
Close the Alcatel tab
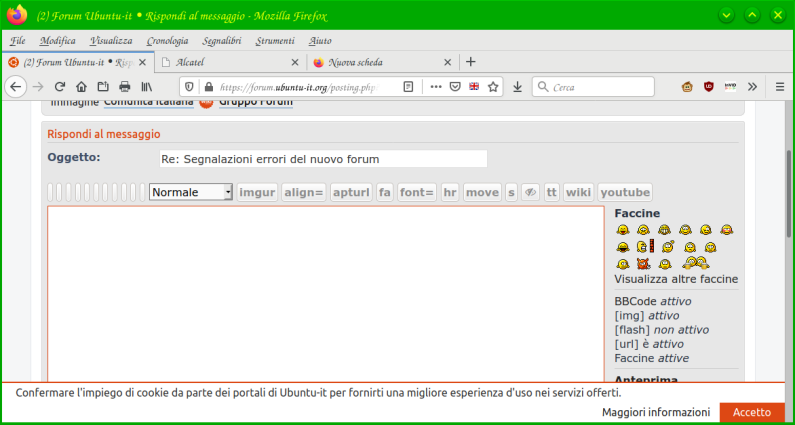[295, 62]
